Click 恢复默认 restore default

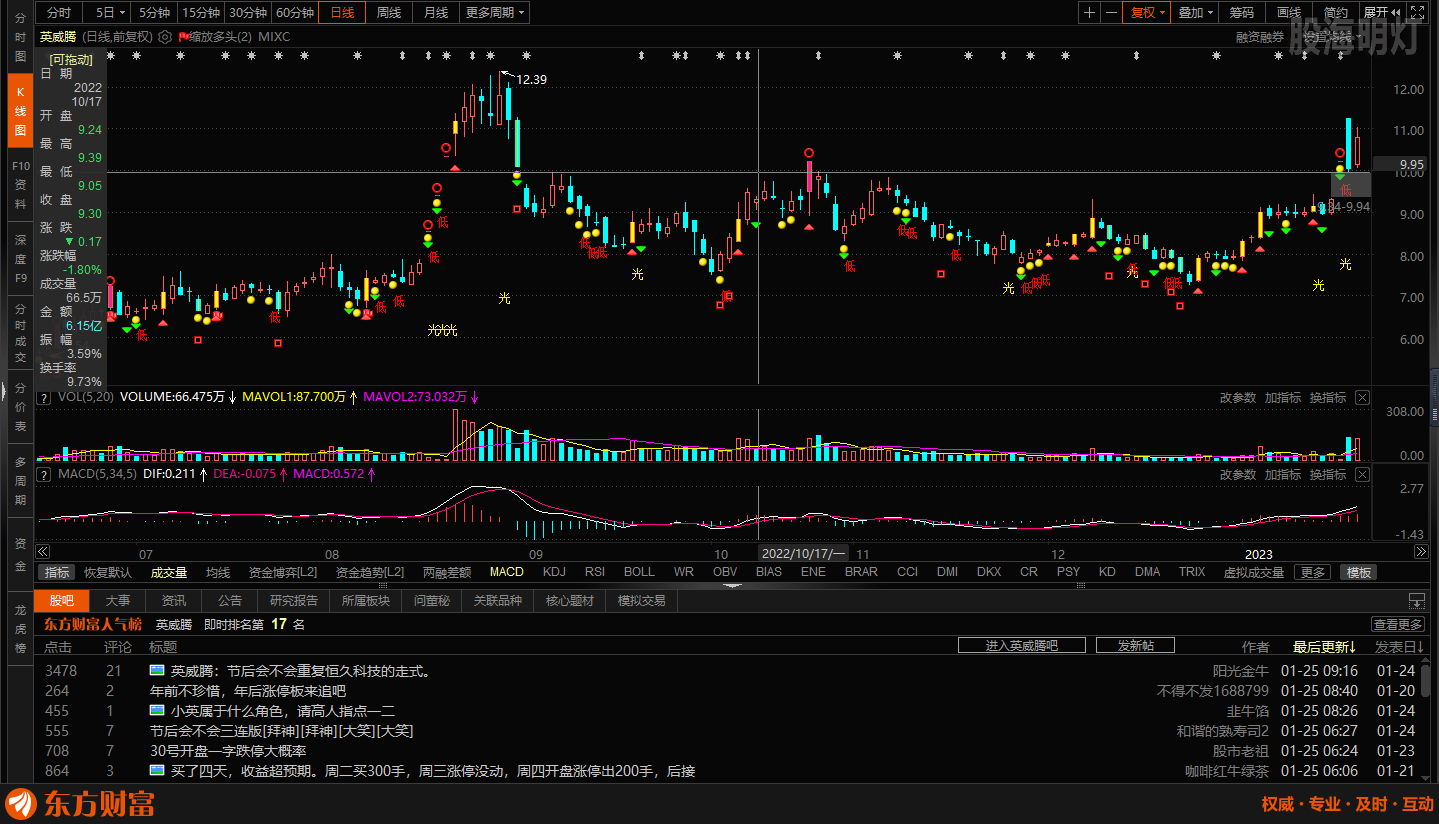tap(108, 572)
